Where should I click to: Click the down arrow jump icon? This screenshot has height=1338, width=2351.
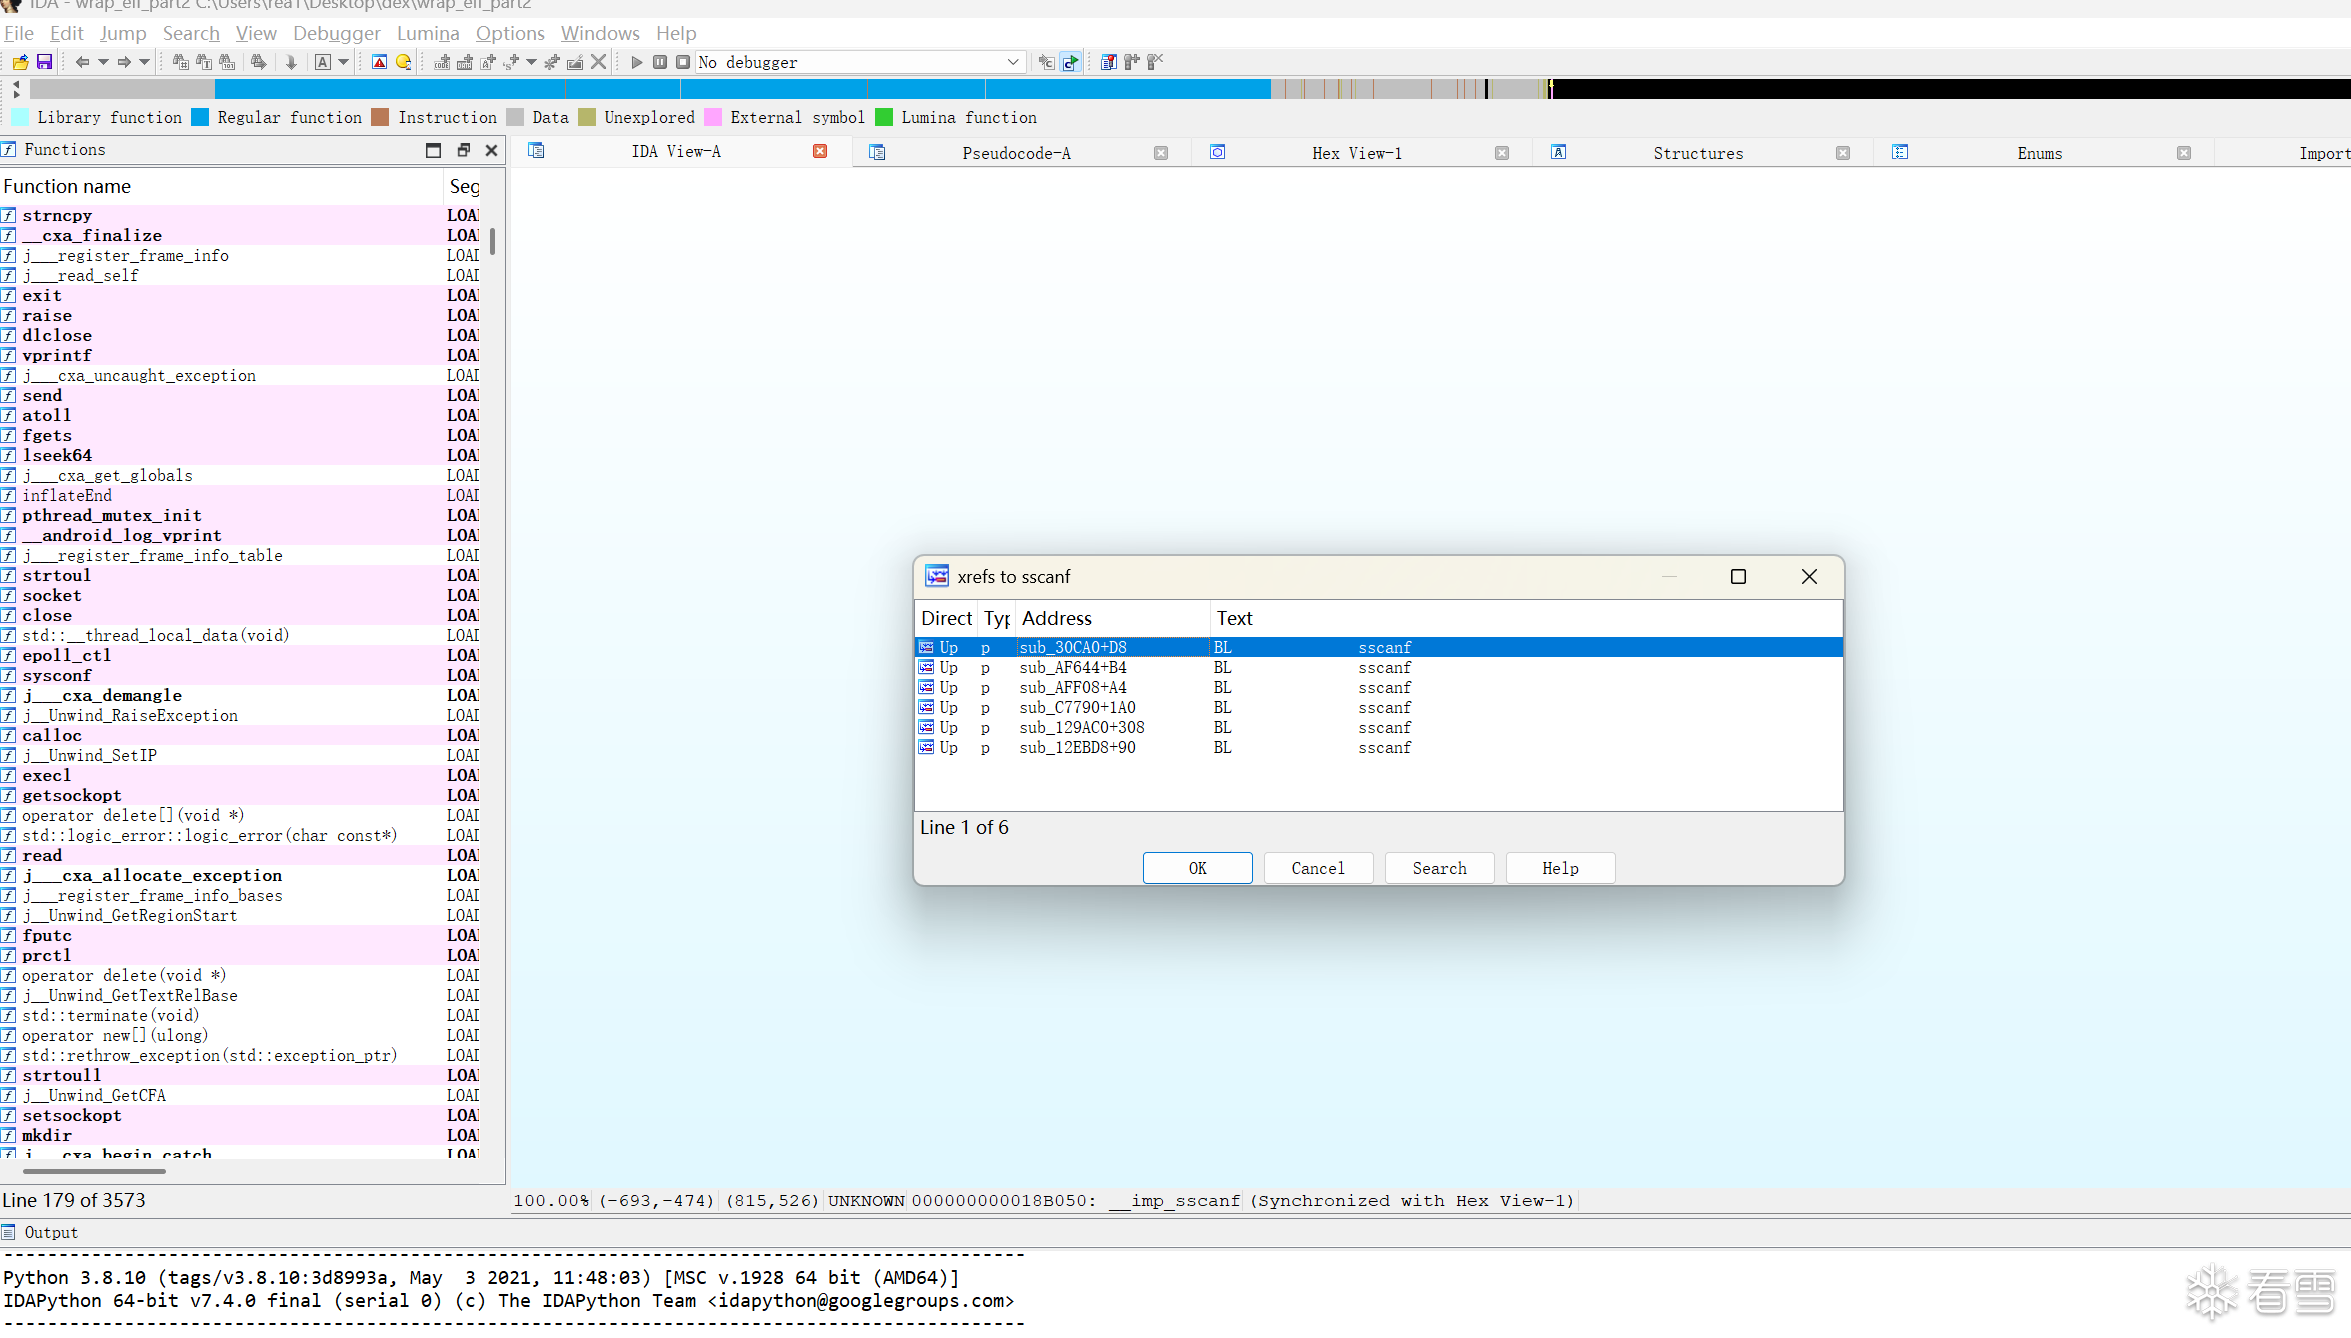coord(291,62)
